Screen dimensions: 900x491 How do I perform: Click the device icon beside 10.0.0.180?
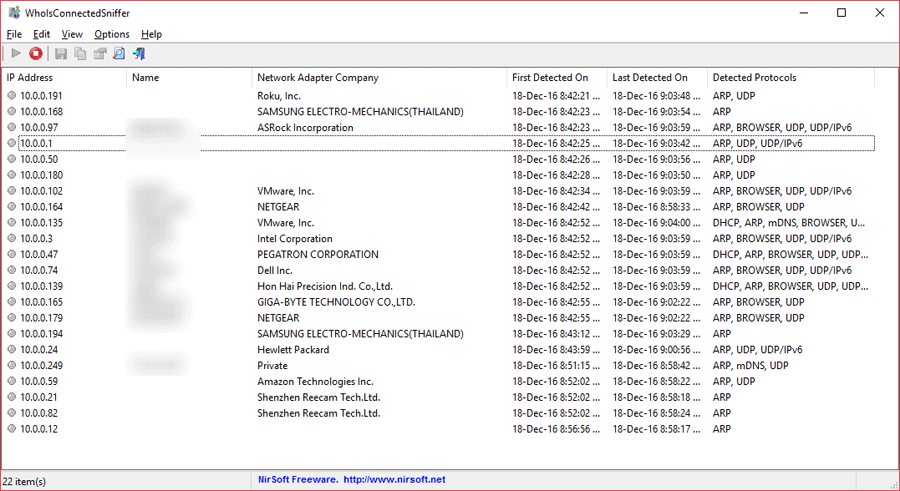tap(11, 175)
